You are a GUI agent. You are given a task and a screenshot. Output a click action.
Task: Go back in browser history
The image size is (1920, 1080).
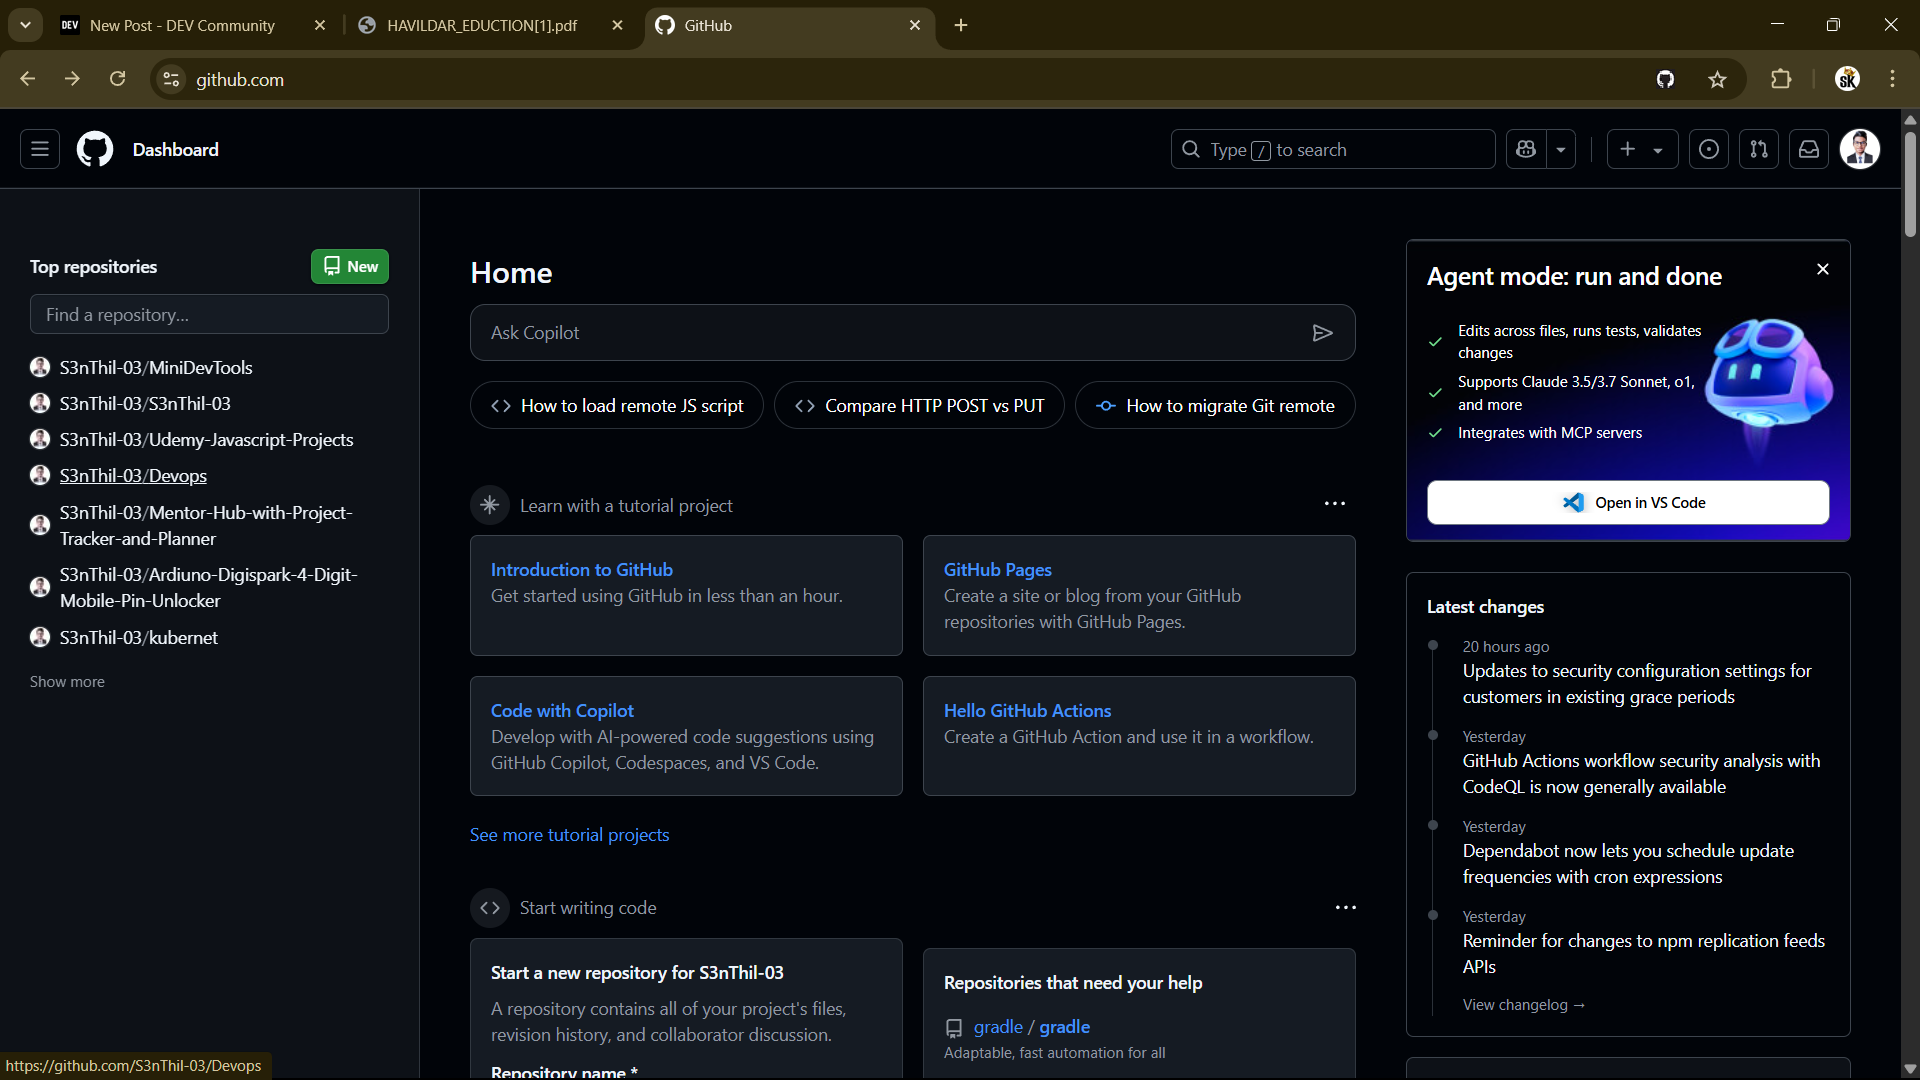tap(27, 79)
